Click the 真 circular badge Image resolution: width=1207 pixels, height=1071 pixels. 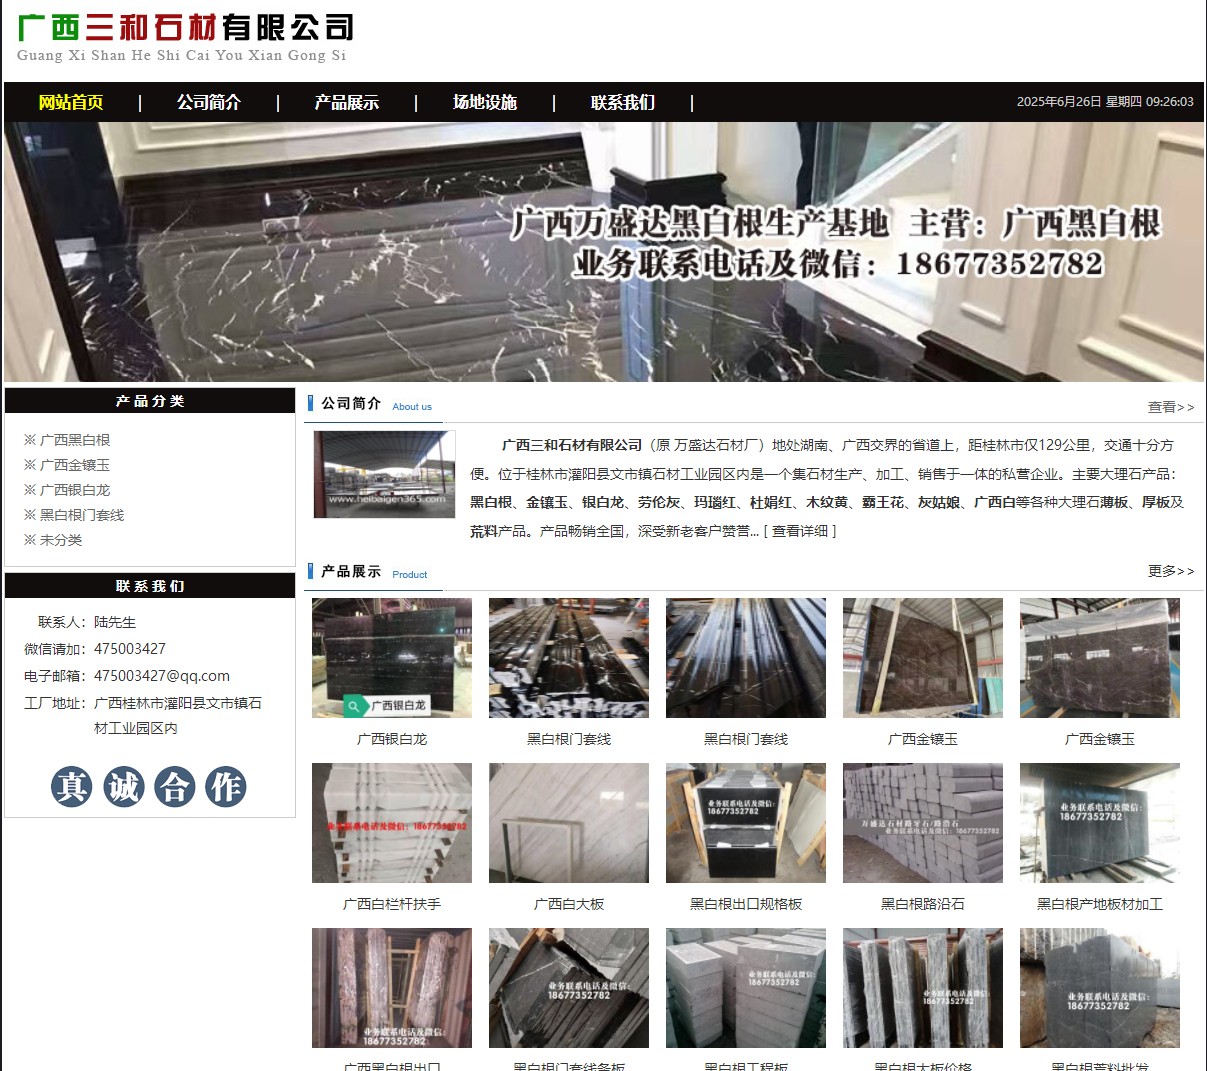pos(71,787)
